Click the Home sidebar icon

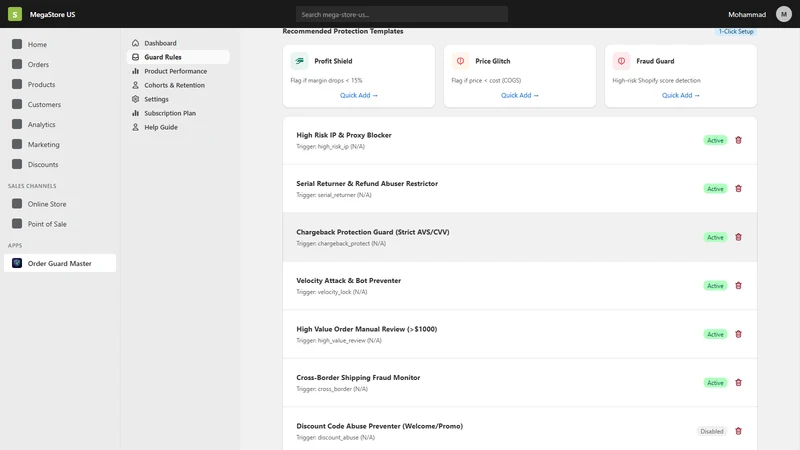(17, 44)
